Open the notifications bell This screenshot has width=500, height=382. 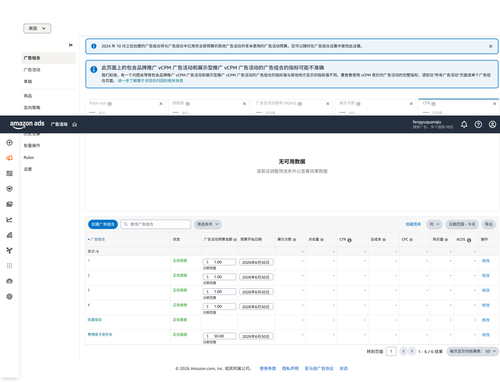point(464,124)
